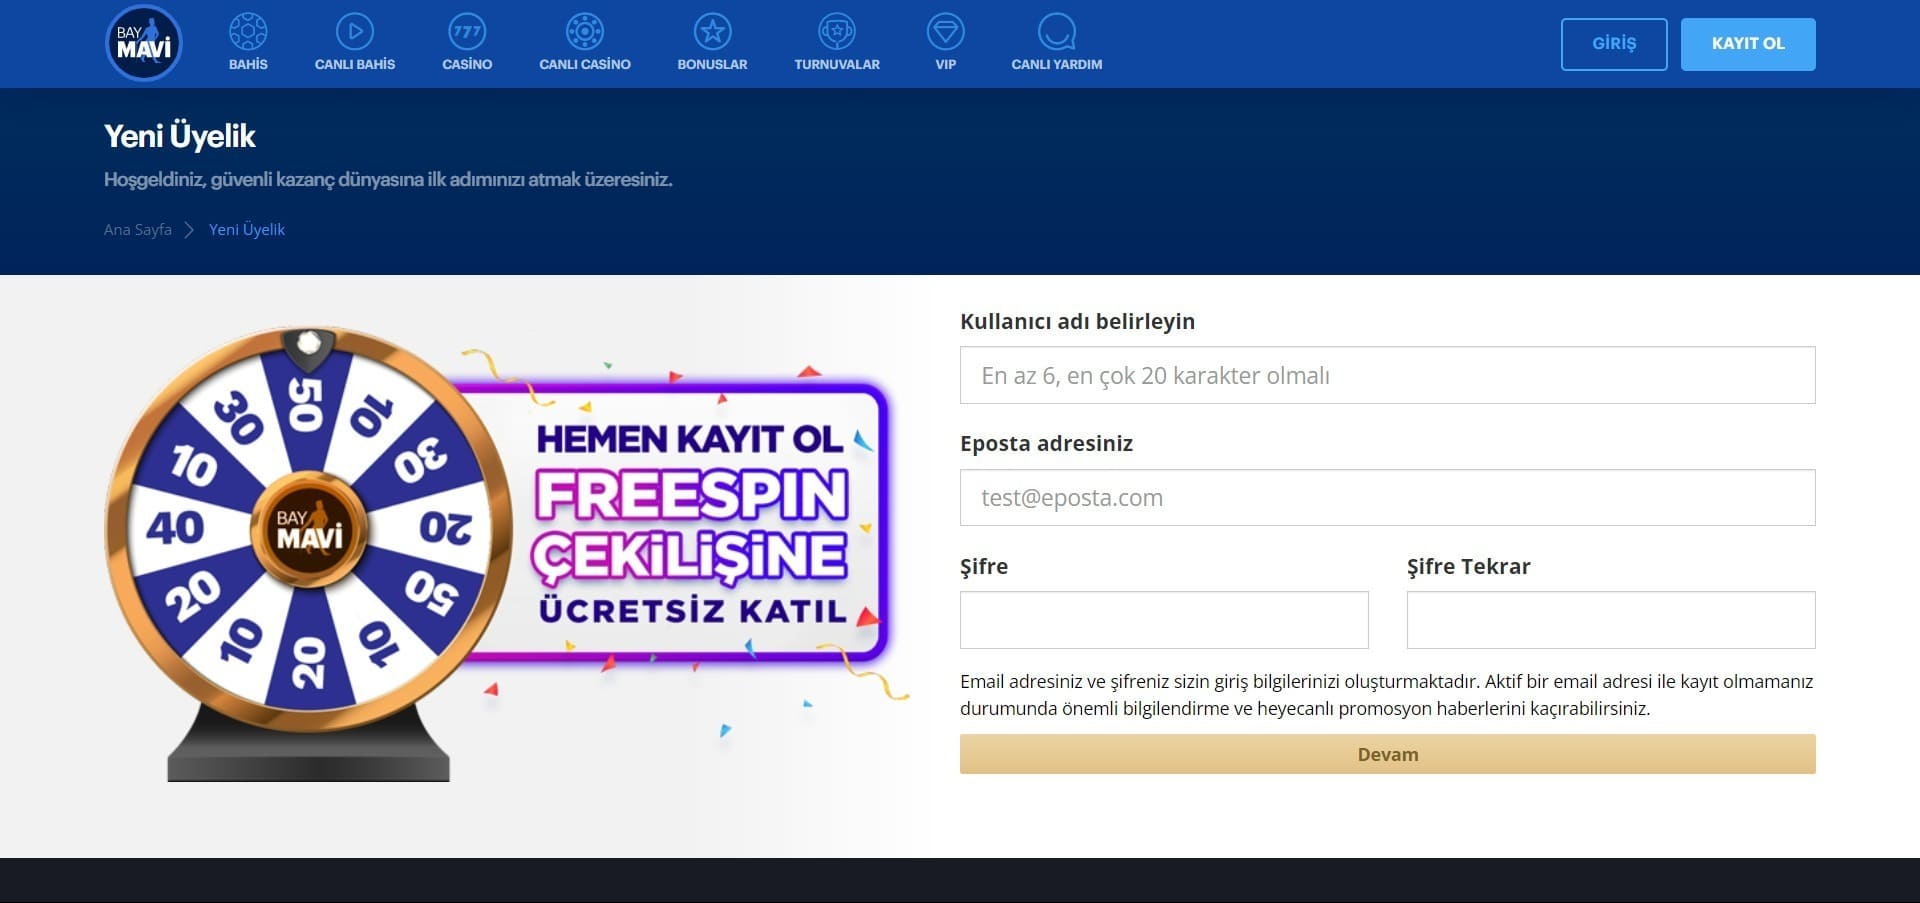Click the Şifre Tekrar input field

click(x=1610, y=620)
